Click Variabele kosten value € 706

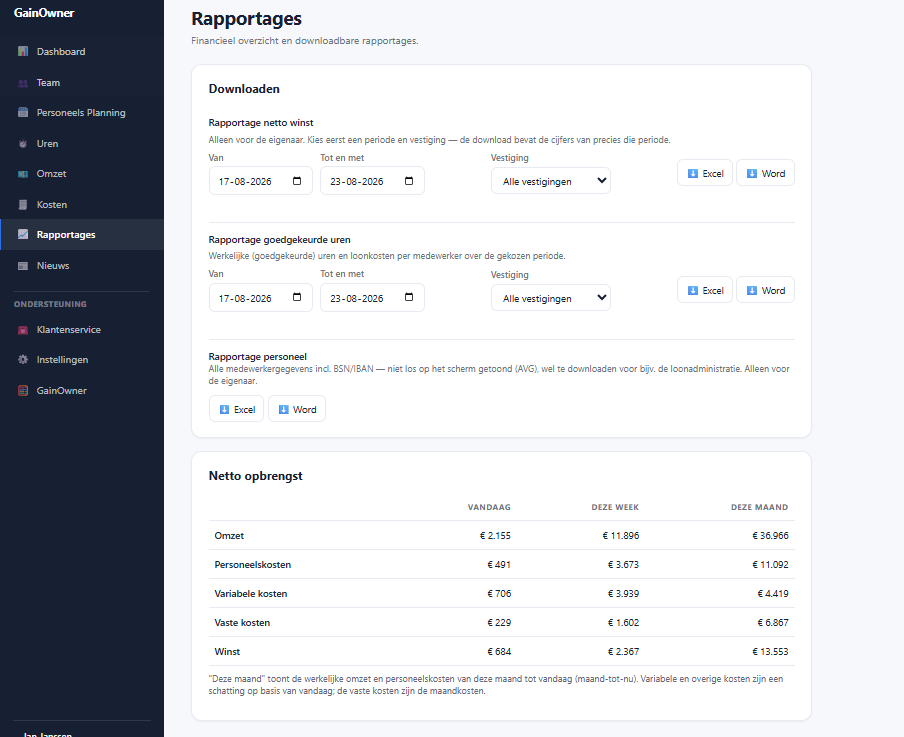tap(499, 593)
